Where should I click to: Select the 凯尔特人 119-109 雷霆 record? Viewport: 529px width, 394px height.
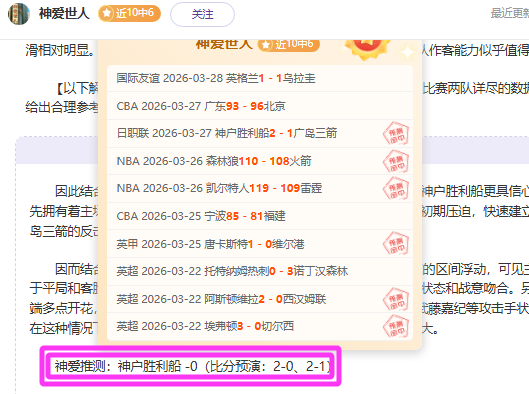pyautogui.click(x=260, y=188)
